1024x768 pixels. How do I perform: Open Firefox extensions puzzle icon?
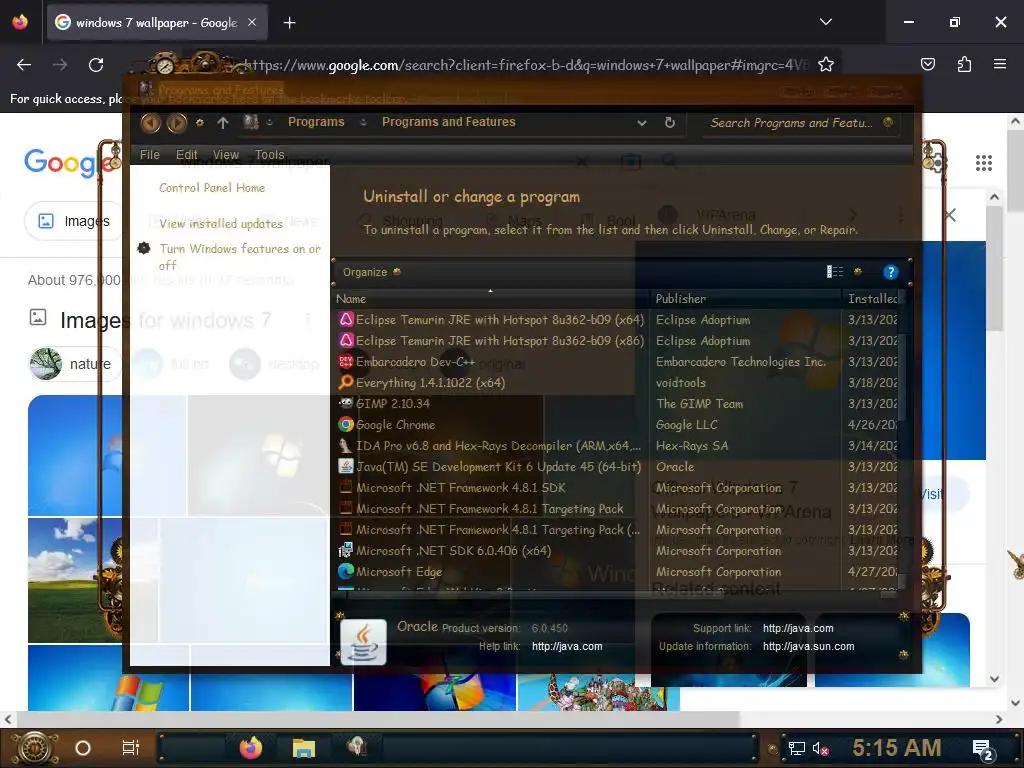[964, 64]
